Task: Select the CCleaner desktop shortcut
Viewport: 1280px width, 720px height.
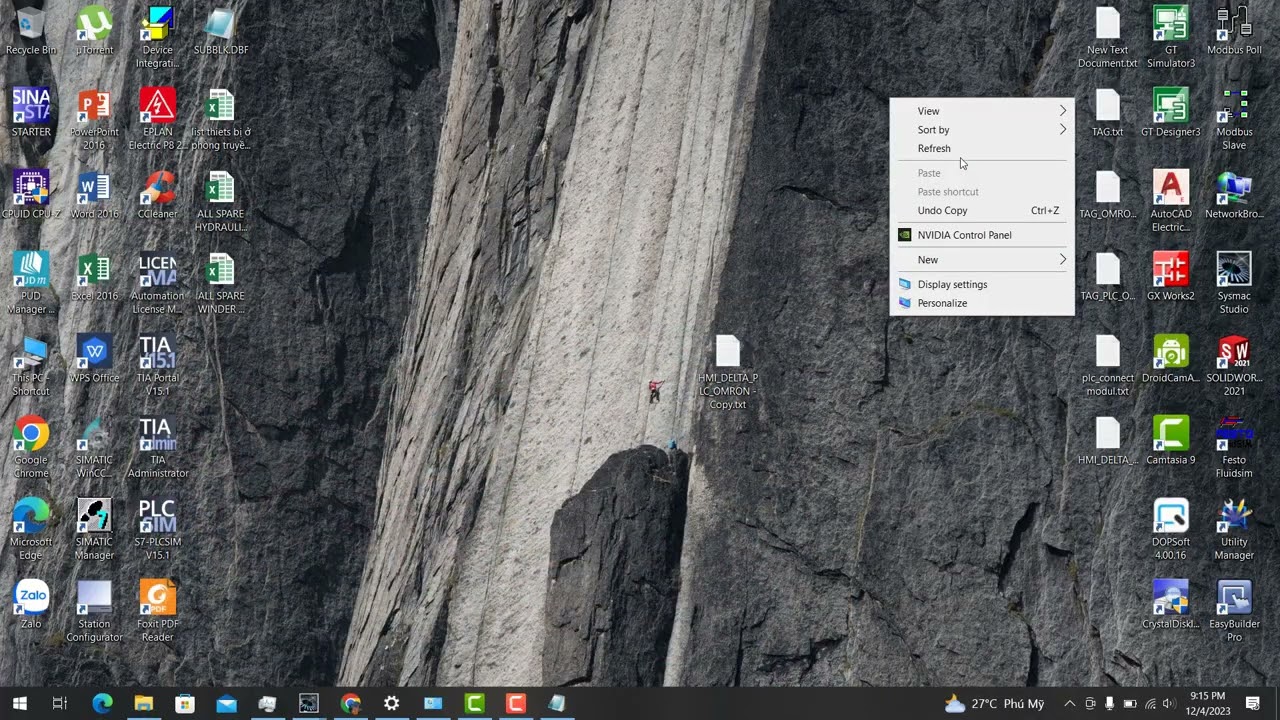Action: point(158,195)
